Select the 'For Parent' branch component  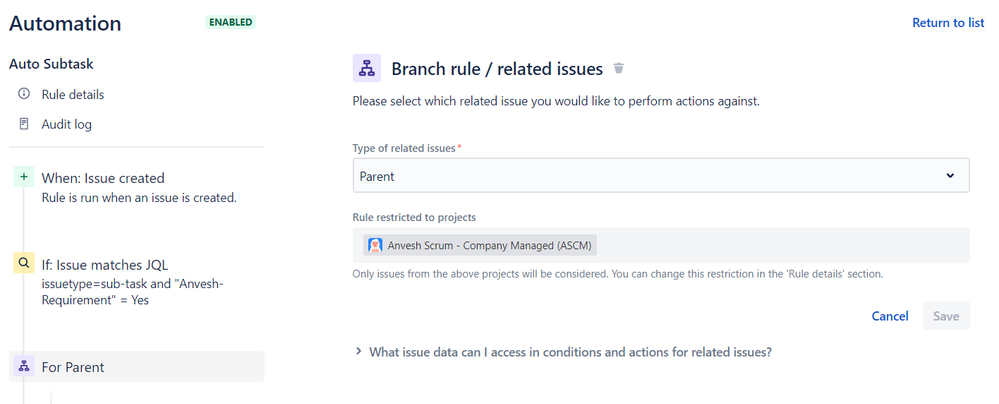click(73, 367)
